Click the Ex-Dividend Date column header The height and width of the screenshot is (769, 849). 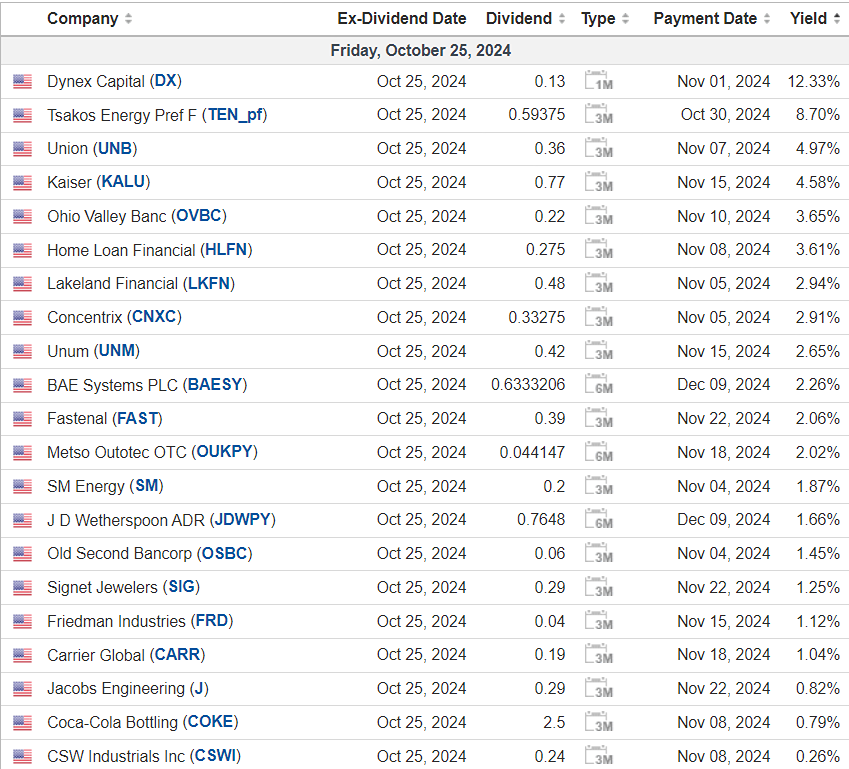(402, 19)
